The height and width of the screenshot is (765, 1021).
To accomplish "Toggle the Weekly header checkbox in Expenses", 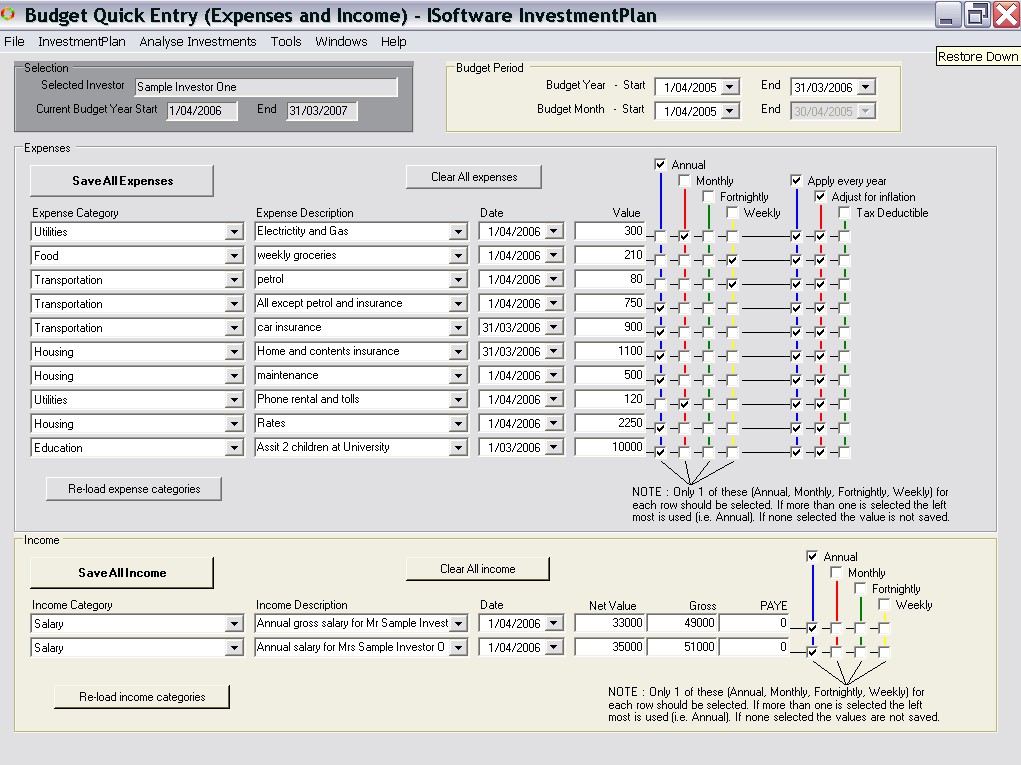I will 732,212.
